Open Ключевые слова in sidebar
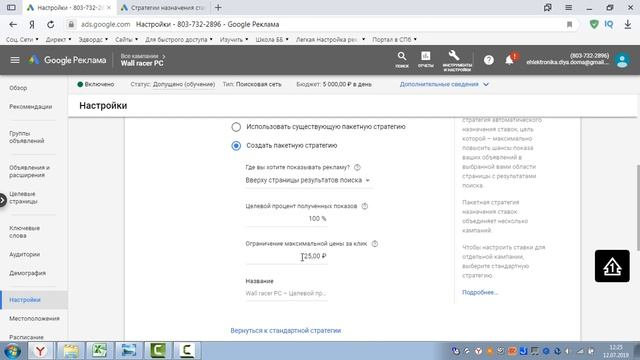 pos(24,232)
